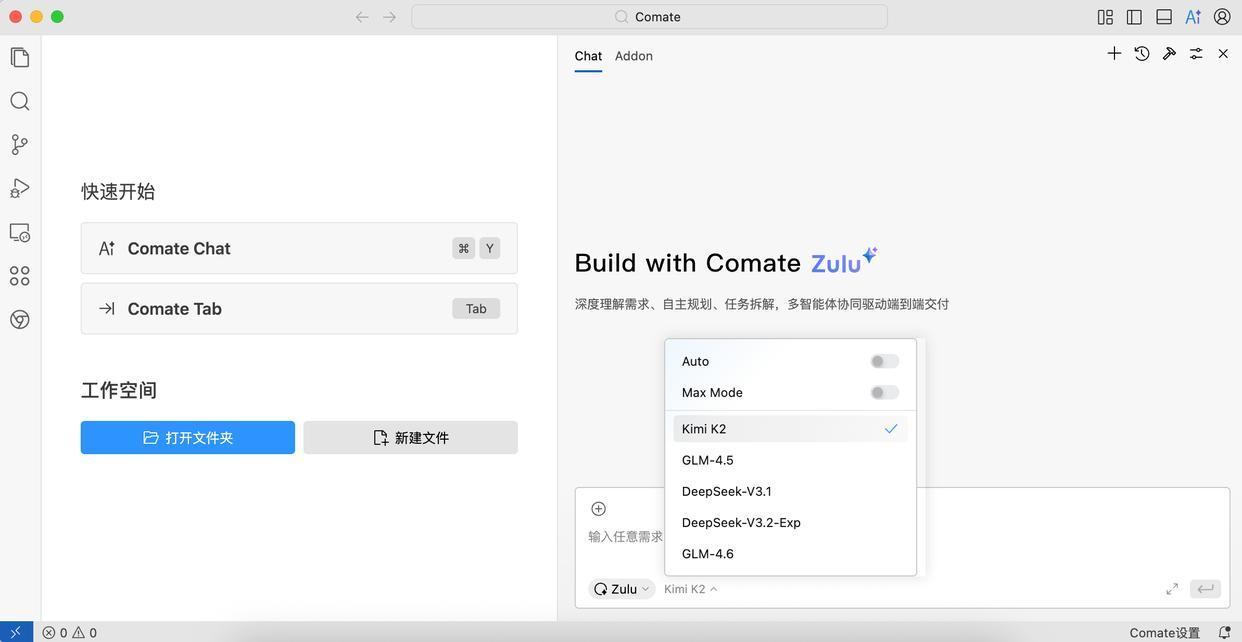Click the chat history clock icon
The width and height of the screenshot is (1242, 642).
click(1141, 54)
